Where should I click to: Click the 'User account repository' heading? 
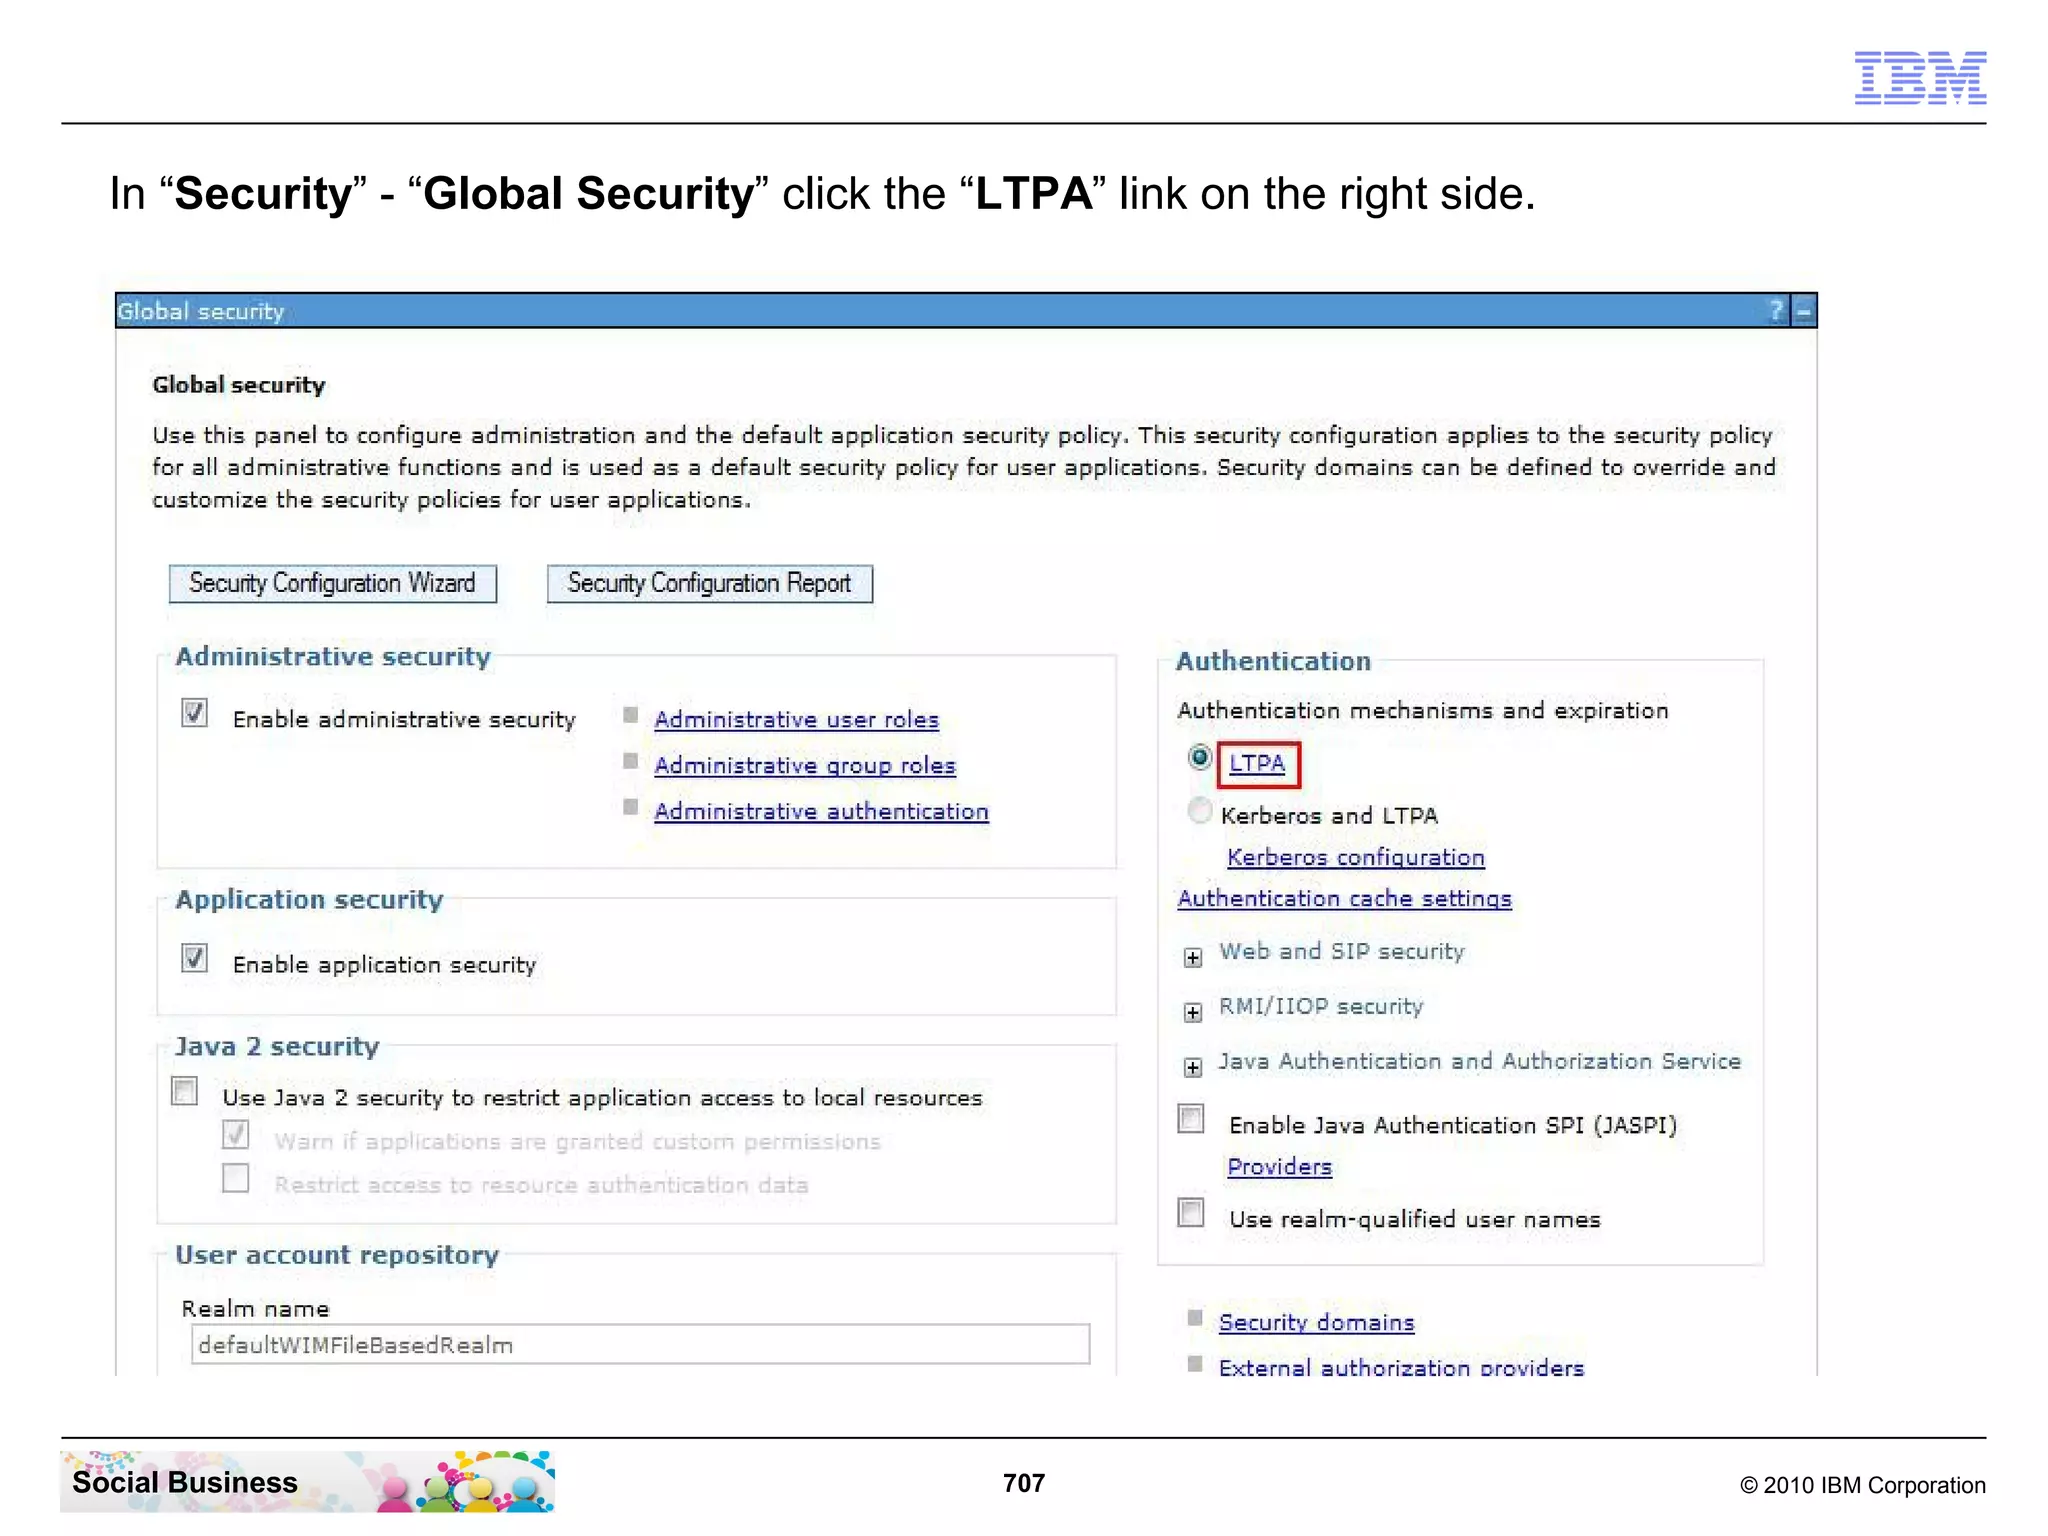point(337,1255)
